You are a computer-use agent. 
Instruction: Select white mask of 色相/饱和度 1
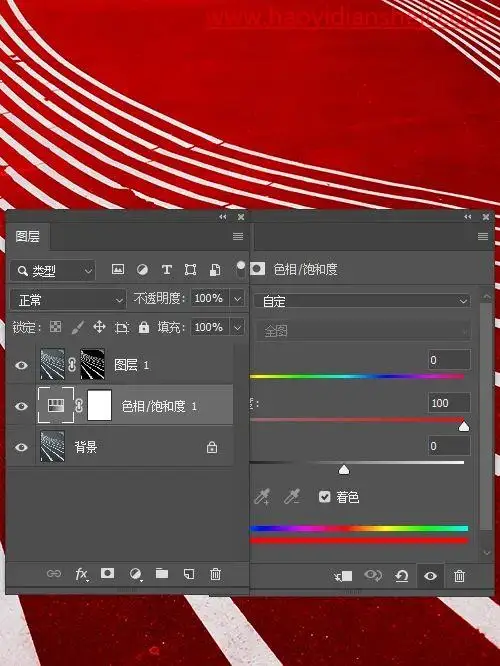tap(99, 405)
